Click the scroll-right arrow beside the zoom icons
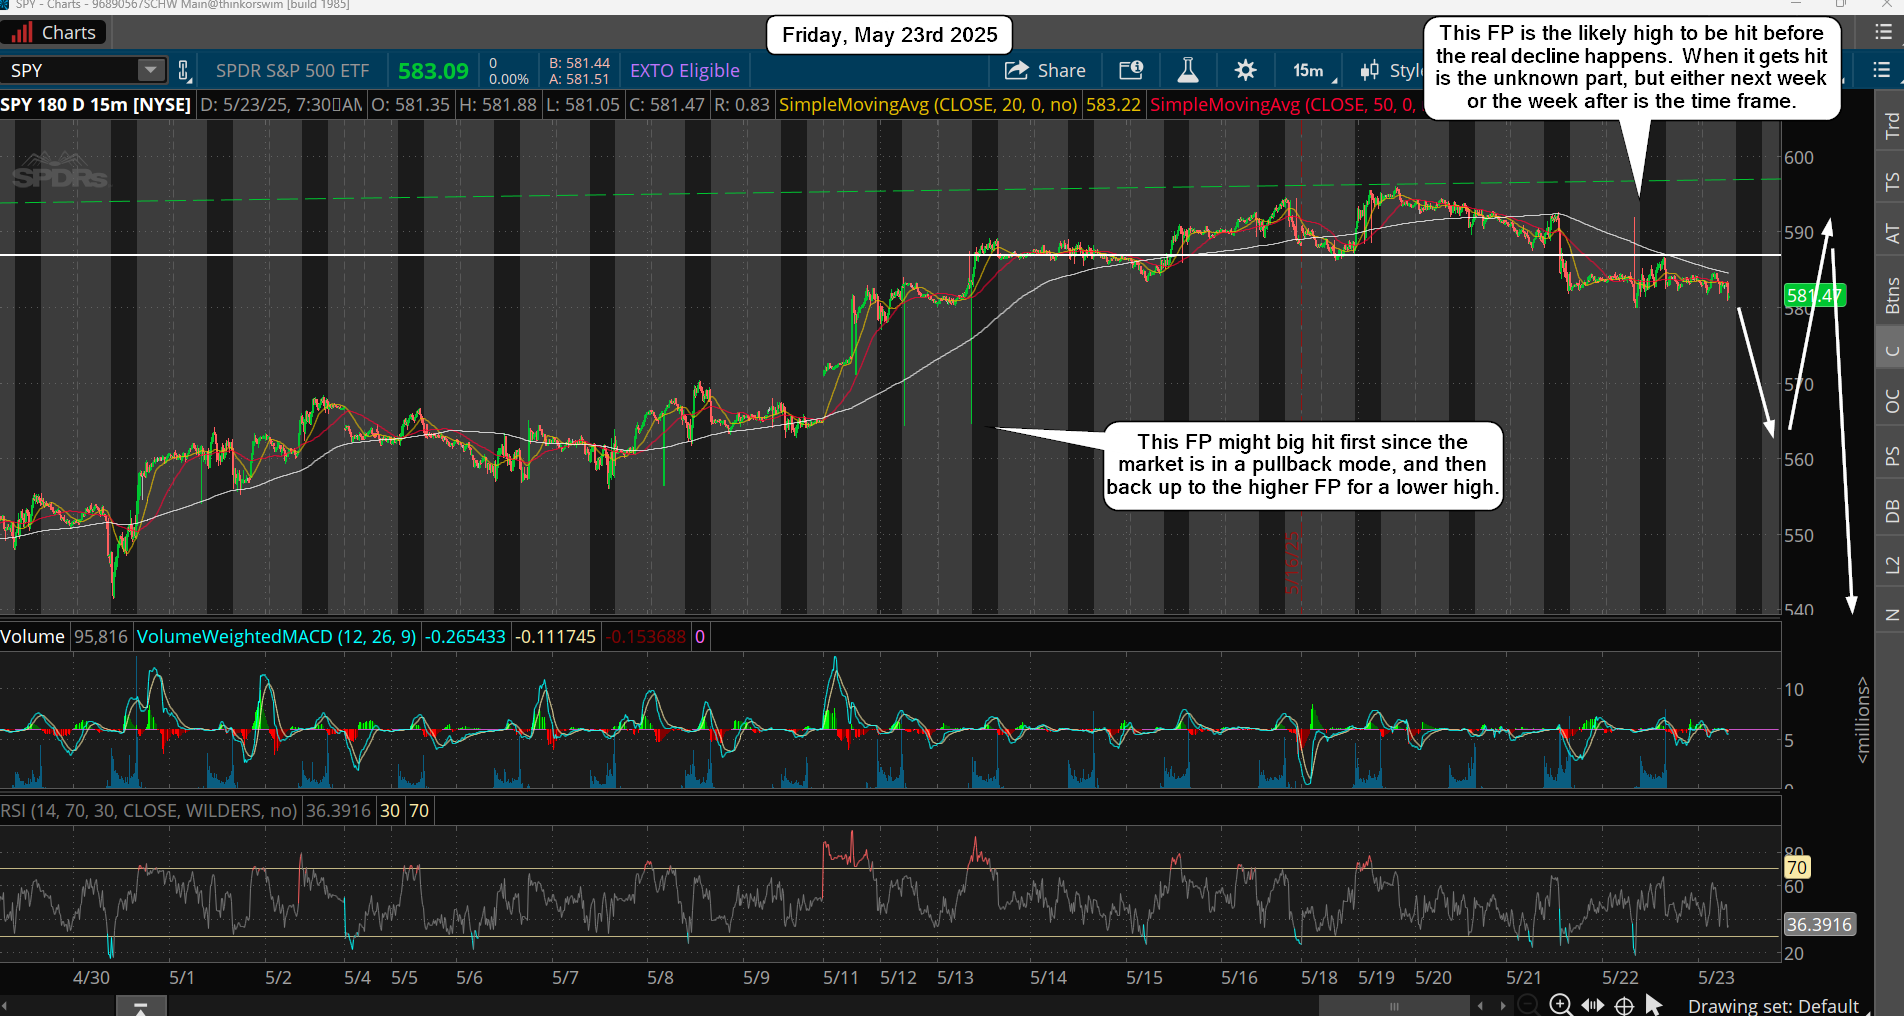Viewport: 1904px width, 1016px height. (x=1502, y=1006)
